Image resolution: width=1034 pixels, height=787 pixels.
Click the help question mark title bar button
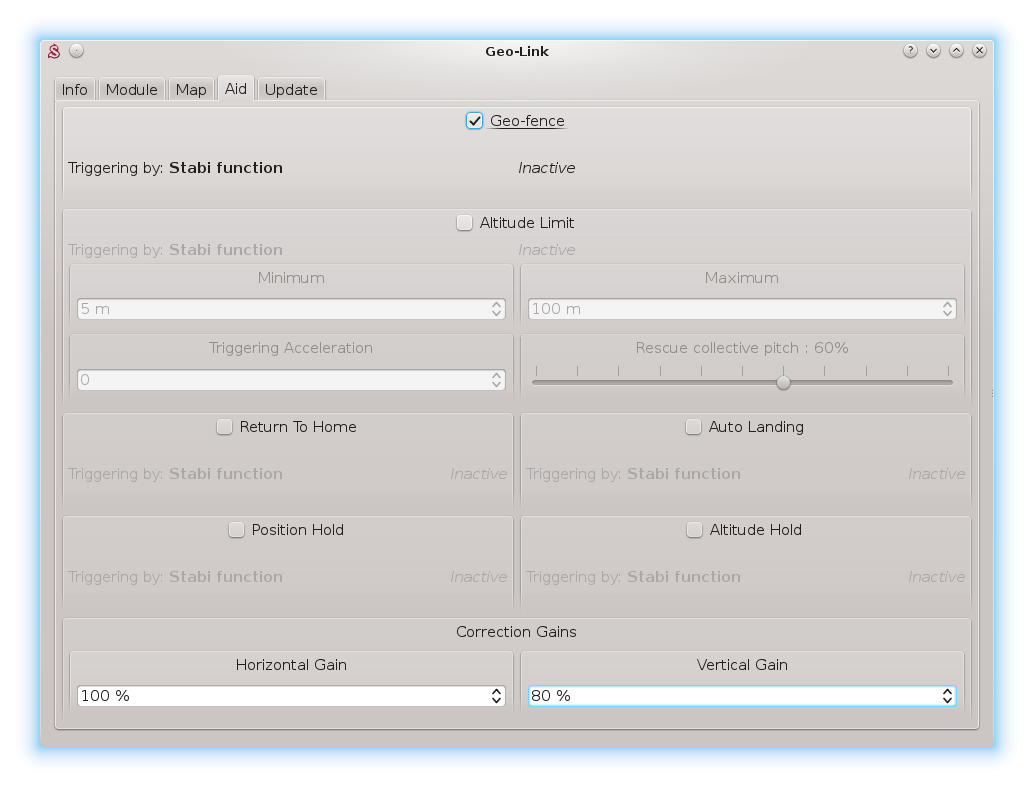[910, 51]
